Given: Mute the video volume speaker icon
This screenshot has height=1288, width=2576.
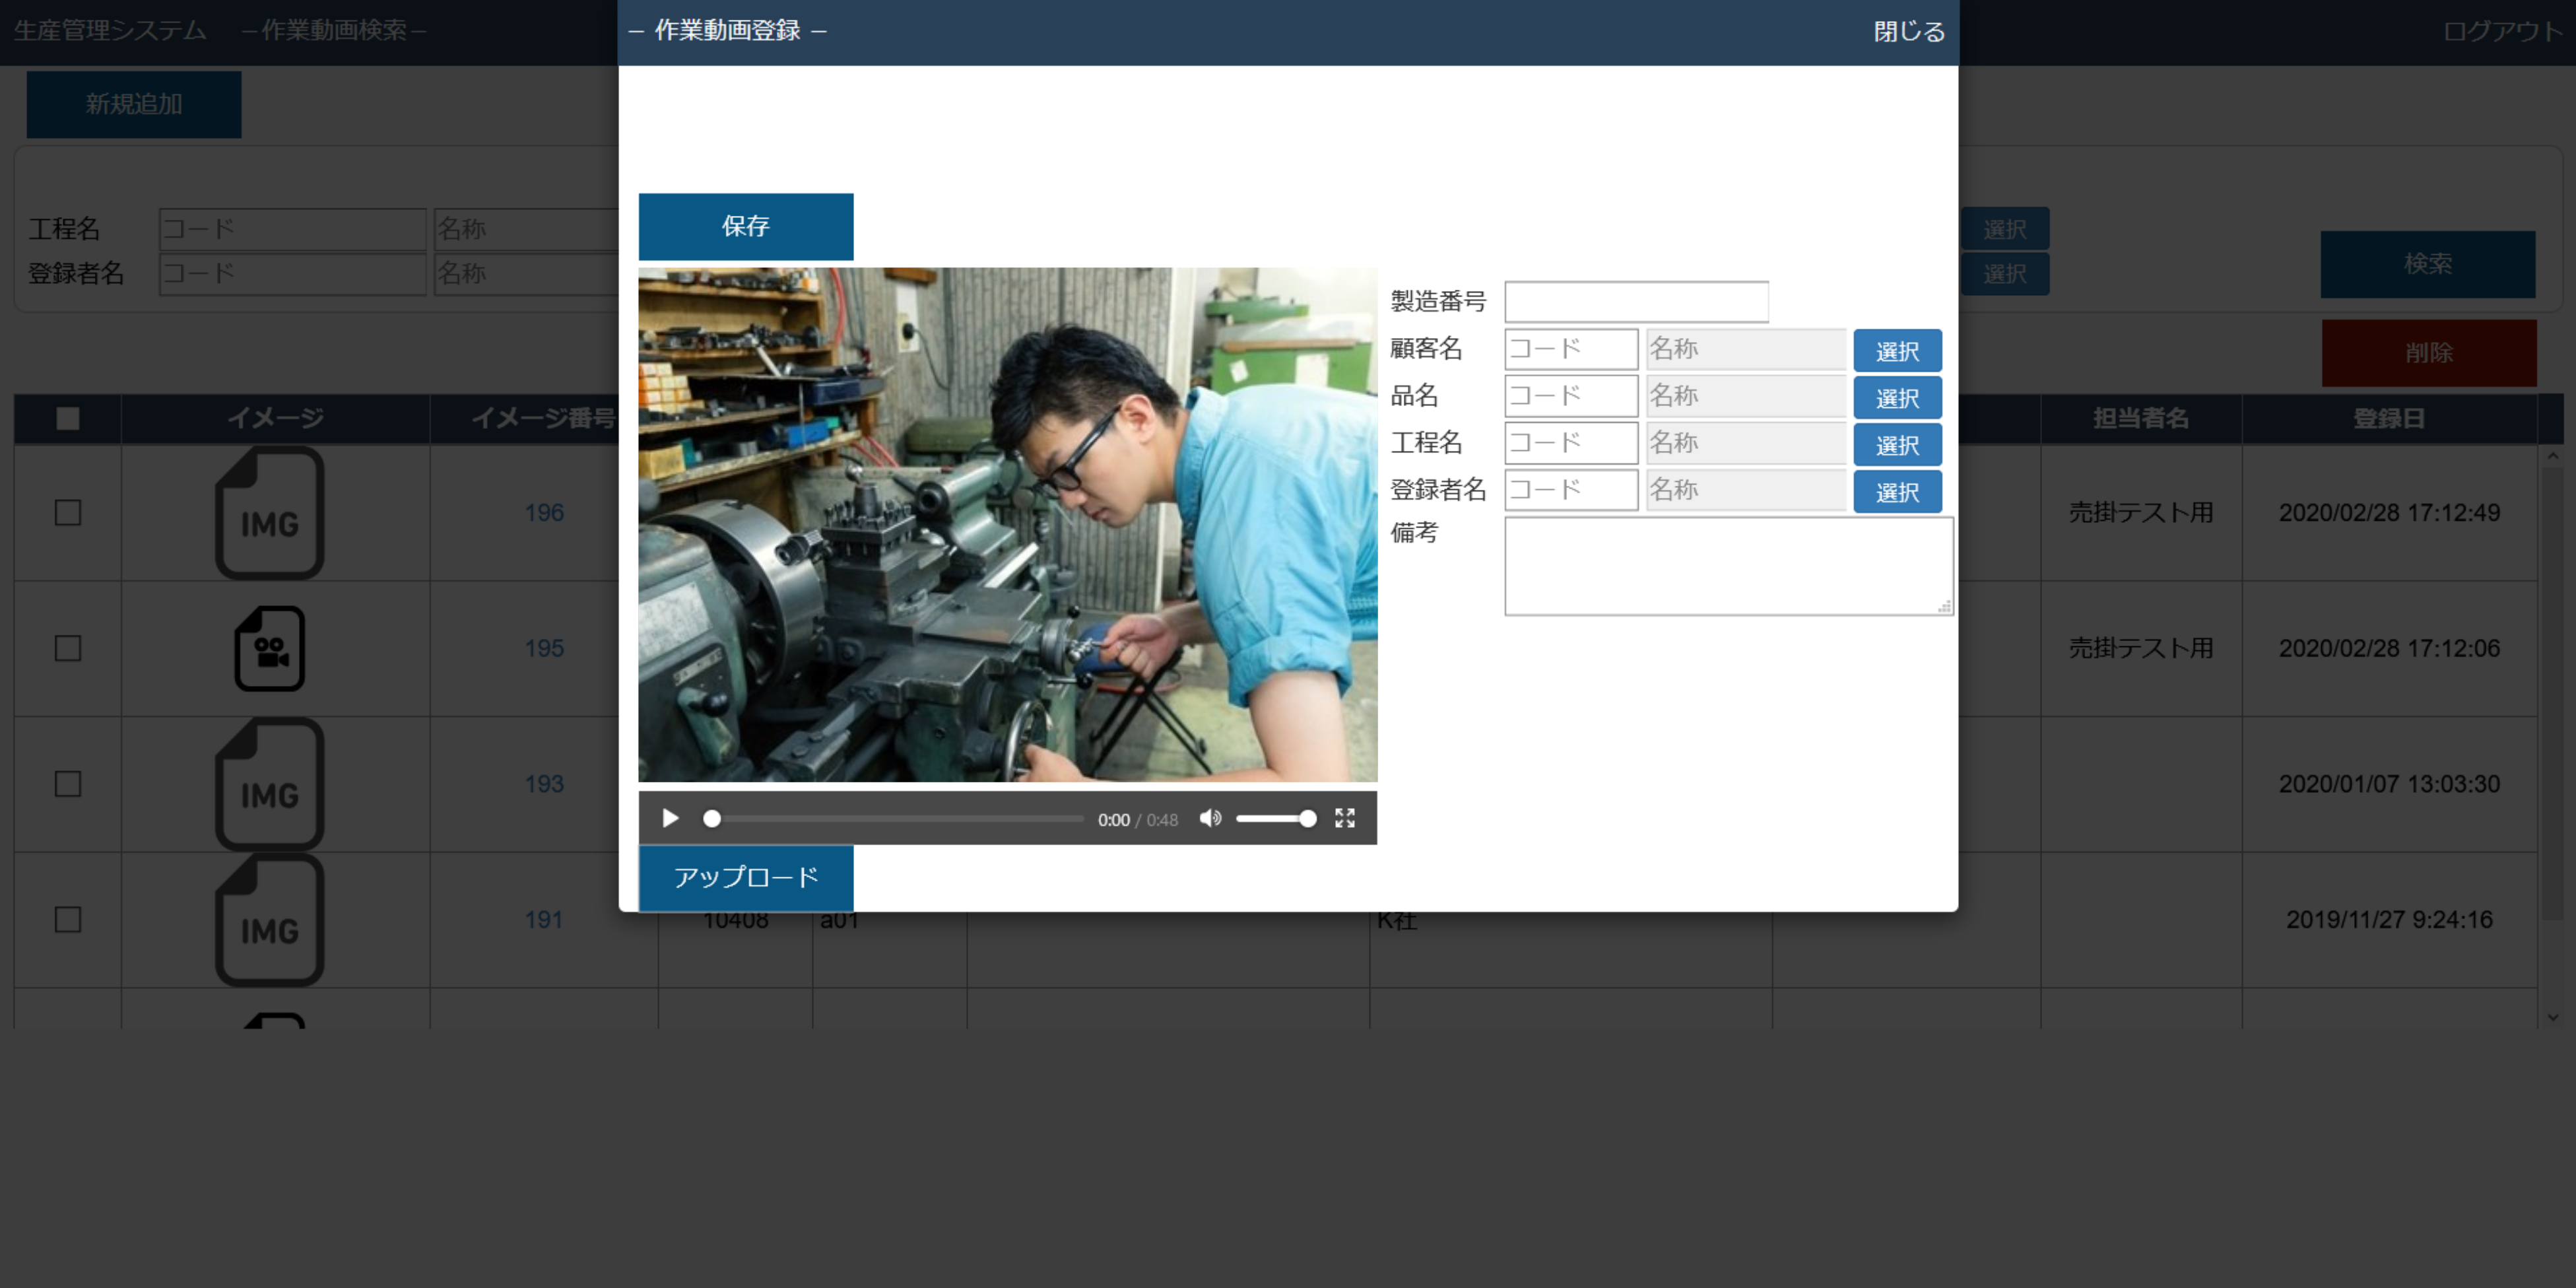Looking at the screenshot, I should [x=1210, y=819].
